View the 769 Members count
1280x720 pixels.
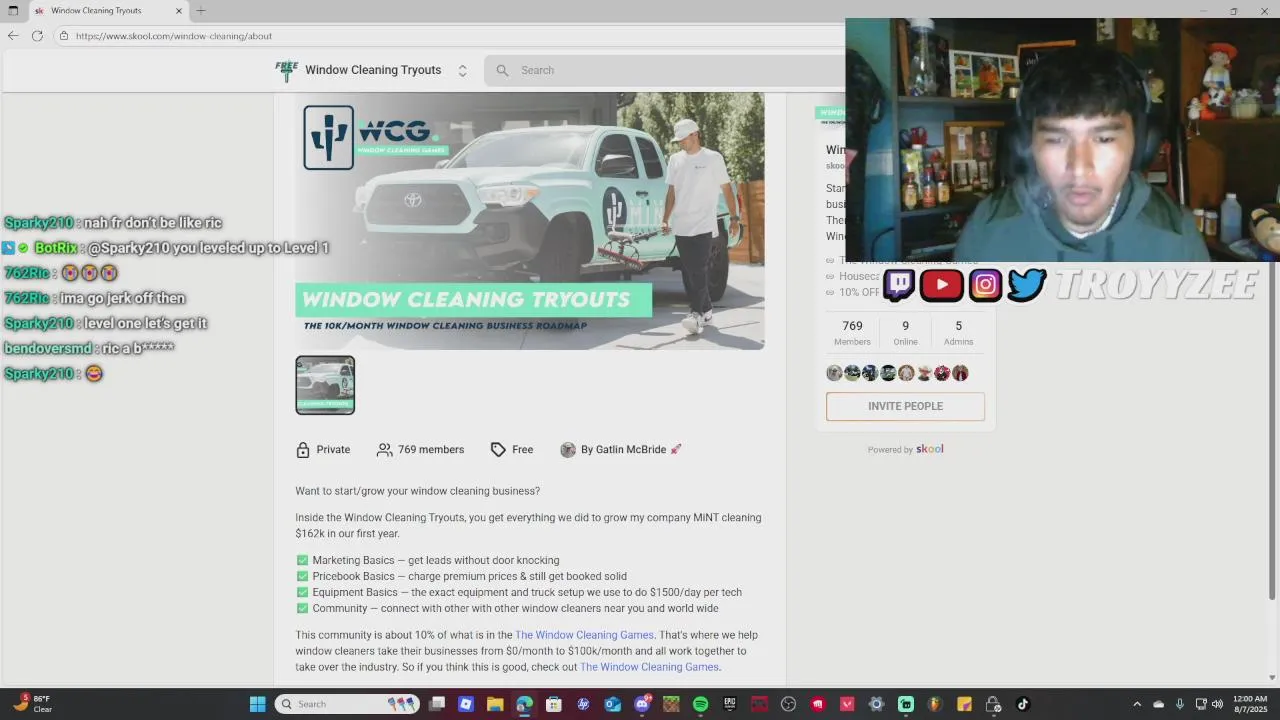point(852,333)
